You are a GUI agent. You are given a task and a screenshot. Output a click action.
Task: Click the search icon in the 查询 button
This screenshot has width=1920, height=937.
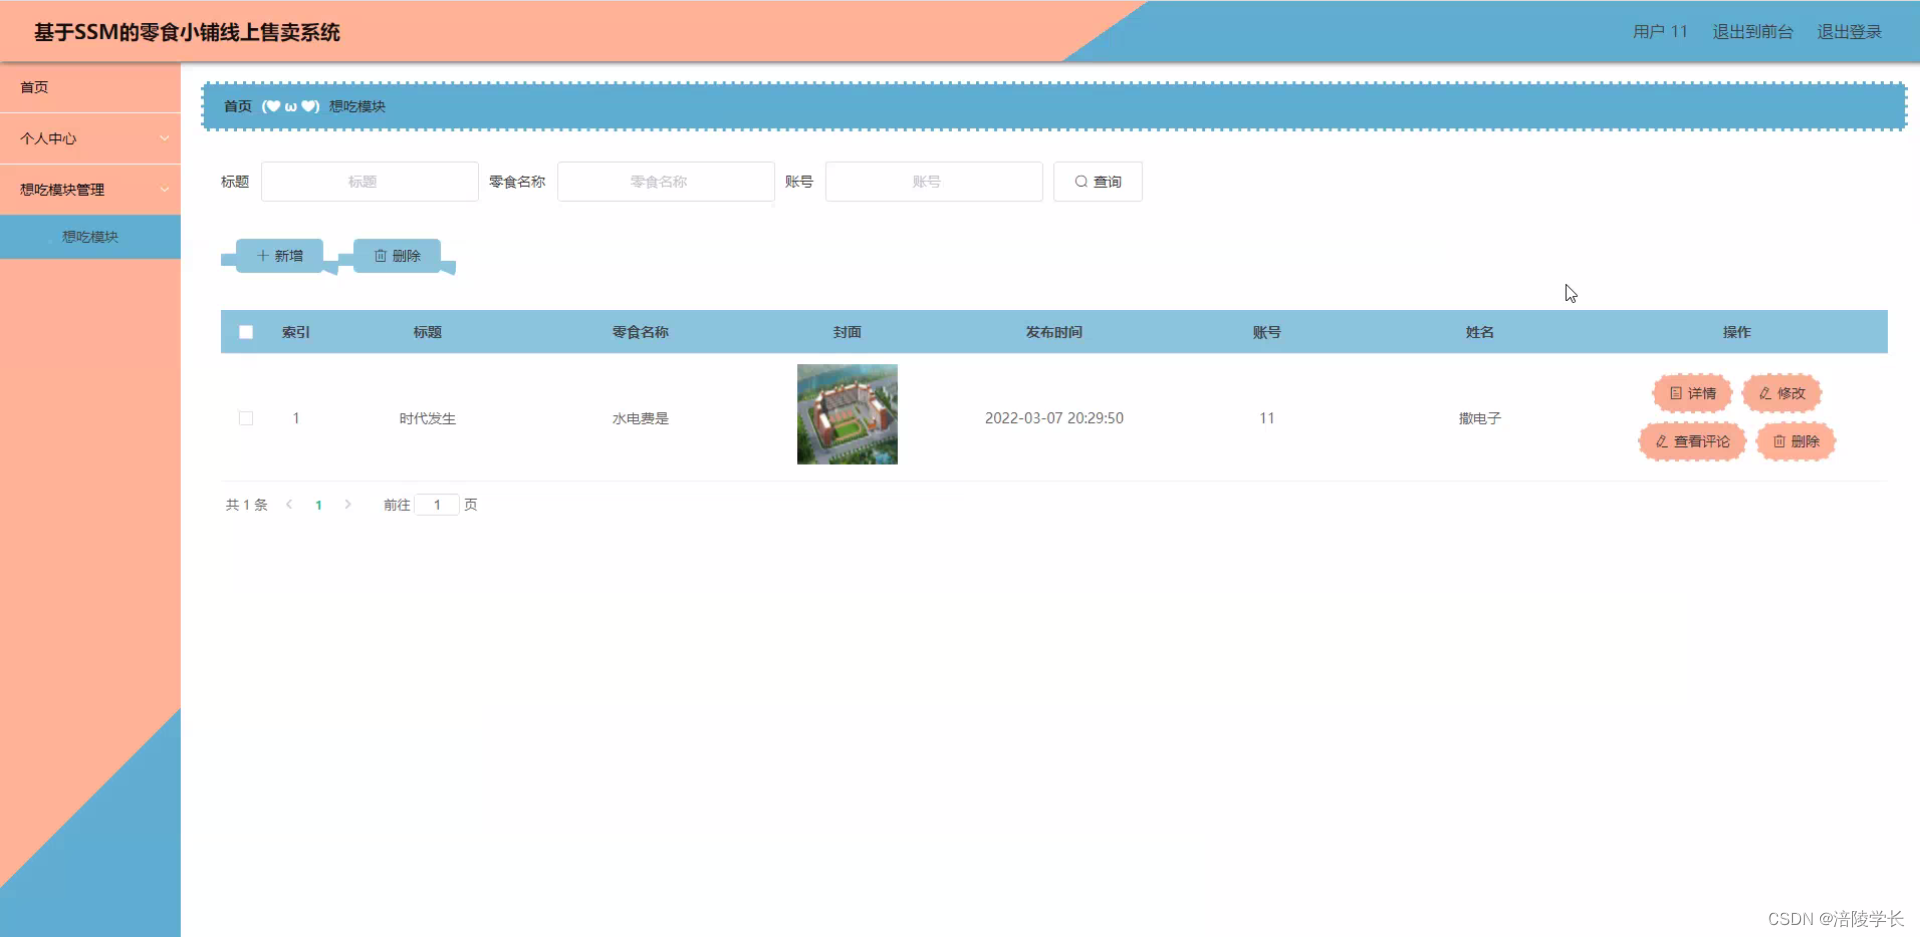(x=1081, y=181)
